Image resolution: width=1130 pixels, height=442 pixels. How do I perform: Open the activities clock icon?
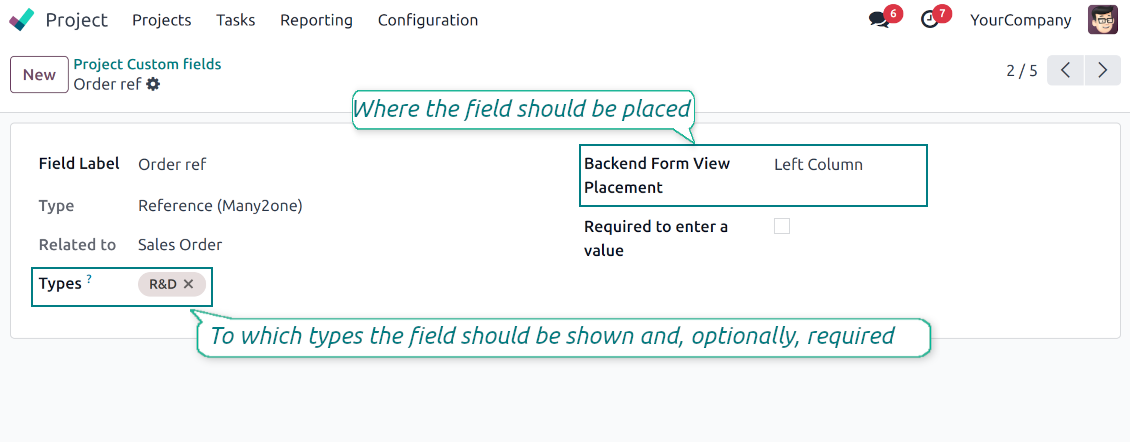point(930,20)
